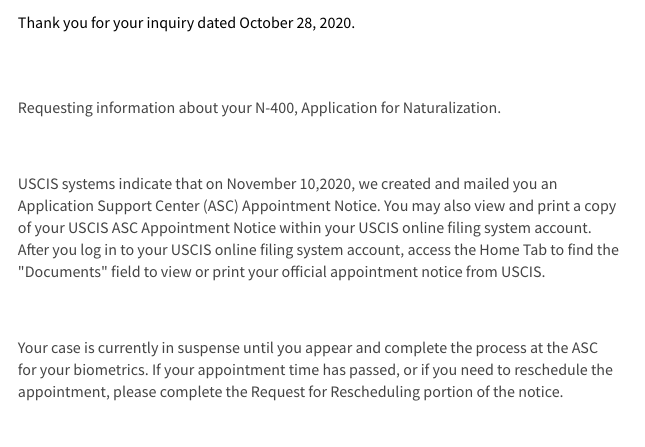Image resolution: width=645 pixels, height=447 pixels.
Task: Click the words Application Support Center
Action: (108, 206)
